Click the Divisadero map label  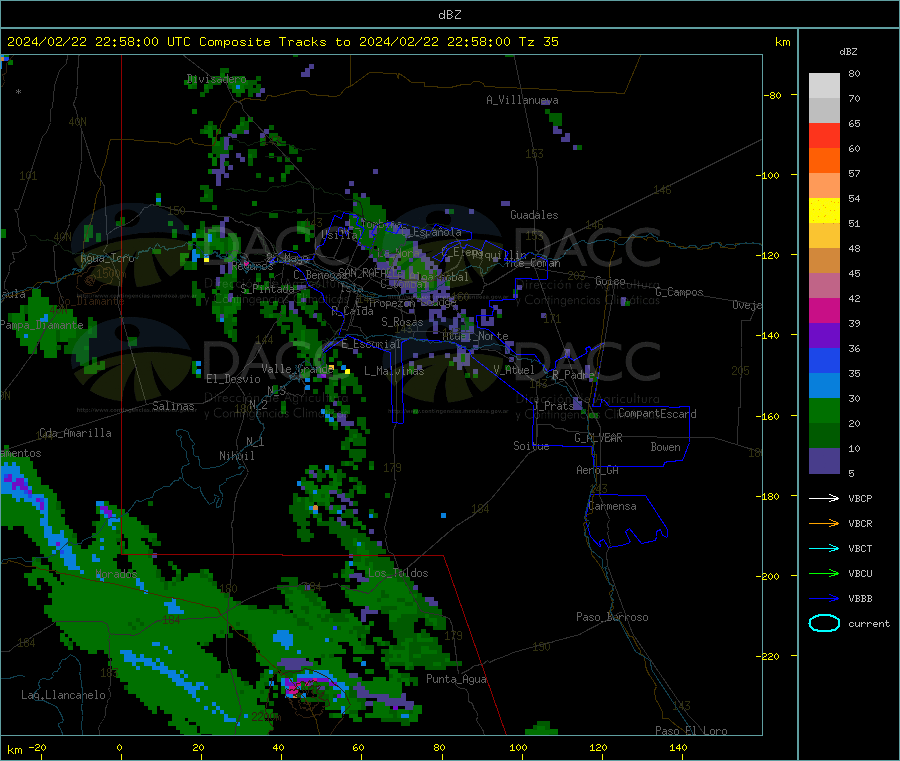[x=216, y=79]
